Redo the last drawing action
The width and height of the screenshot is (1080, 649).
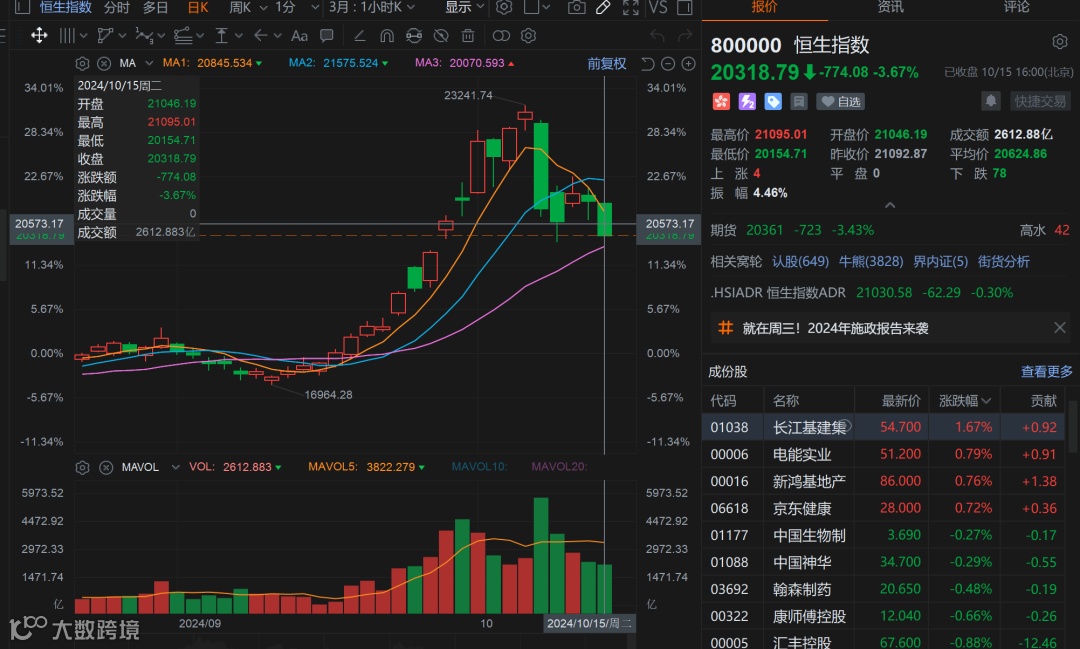click(x=685, y=36)
